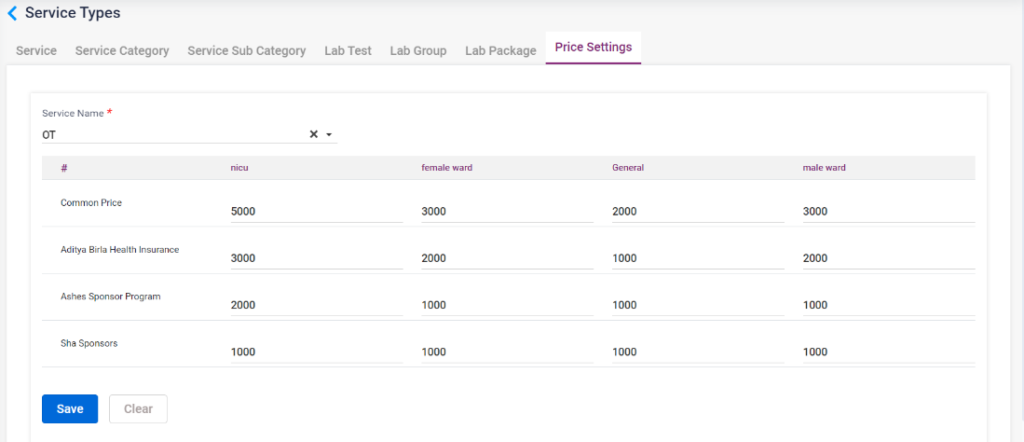Click Sha Sponsors male ward input
The height and width of the screenshot is (442, 1024).
pos(888,352)
